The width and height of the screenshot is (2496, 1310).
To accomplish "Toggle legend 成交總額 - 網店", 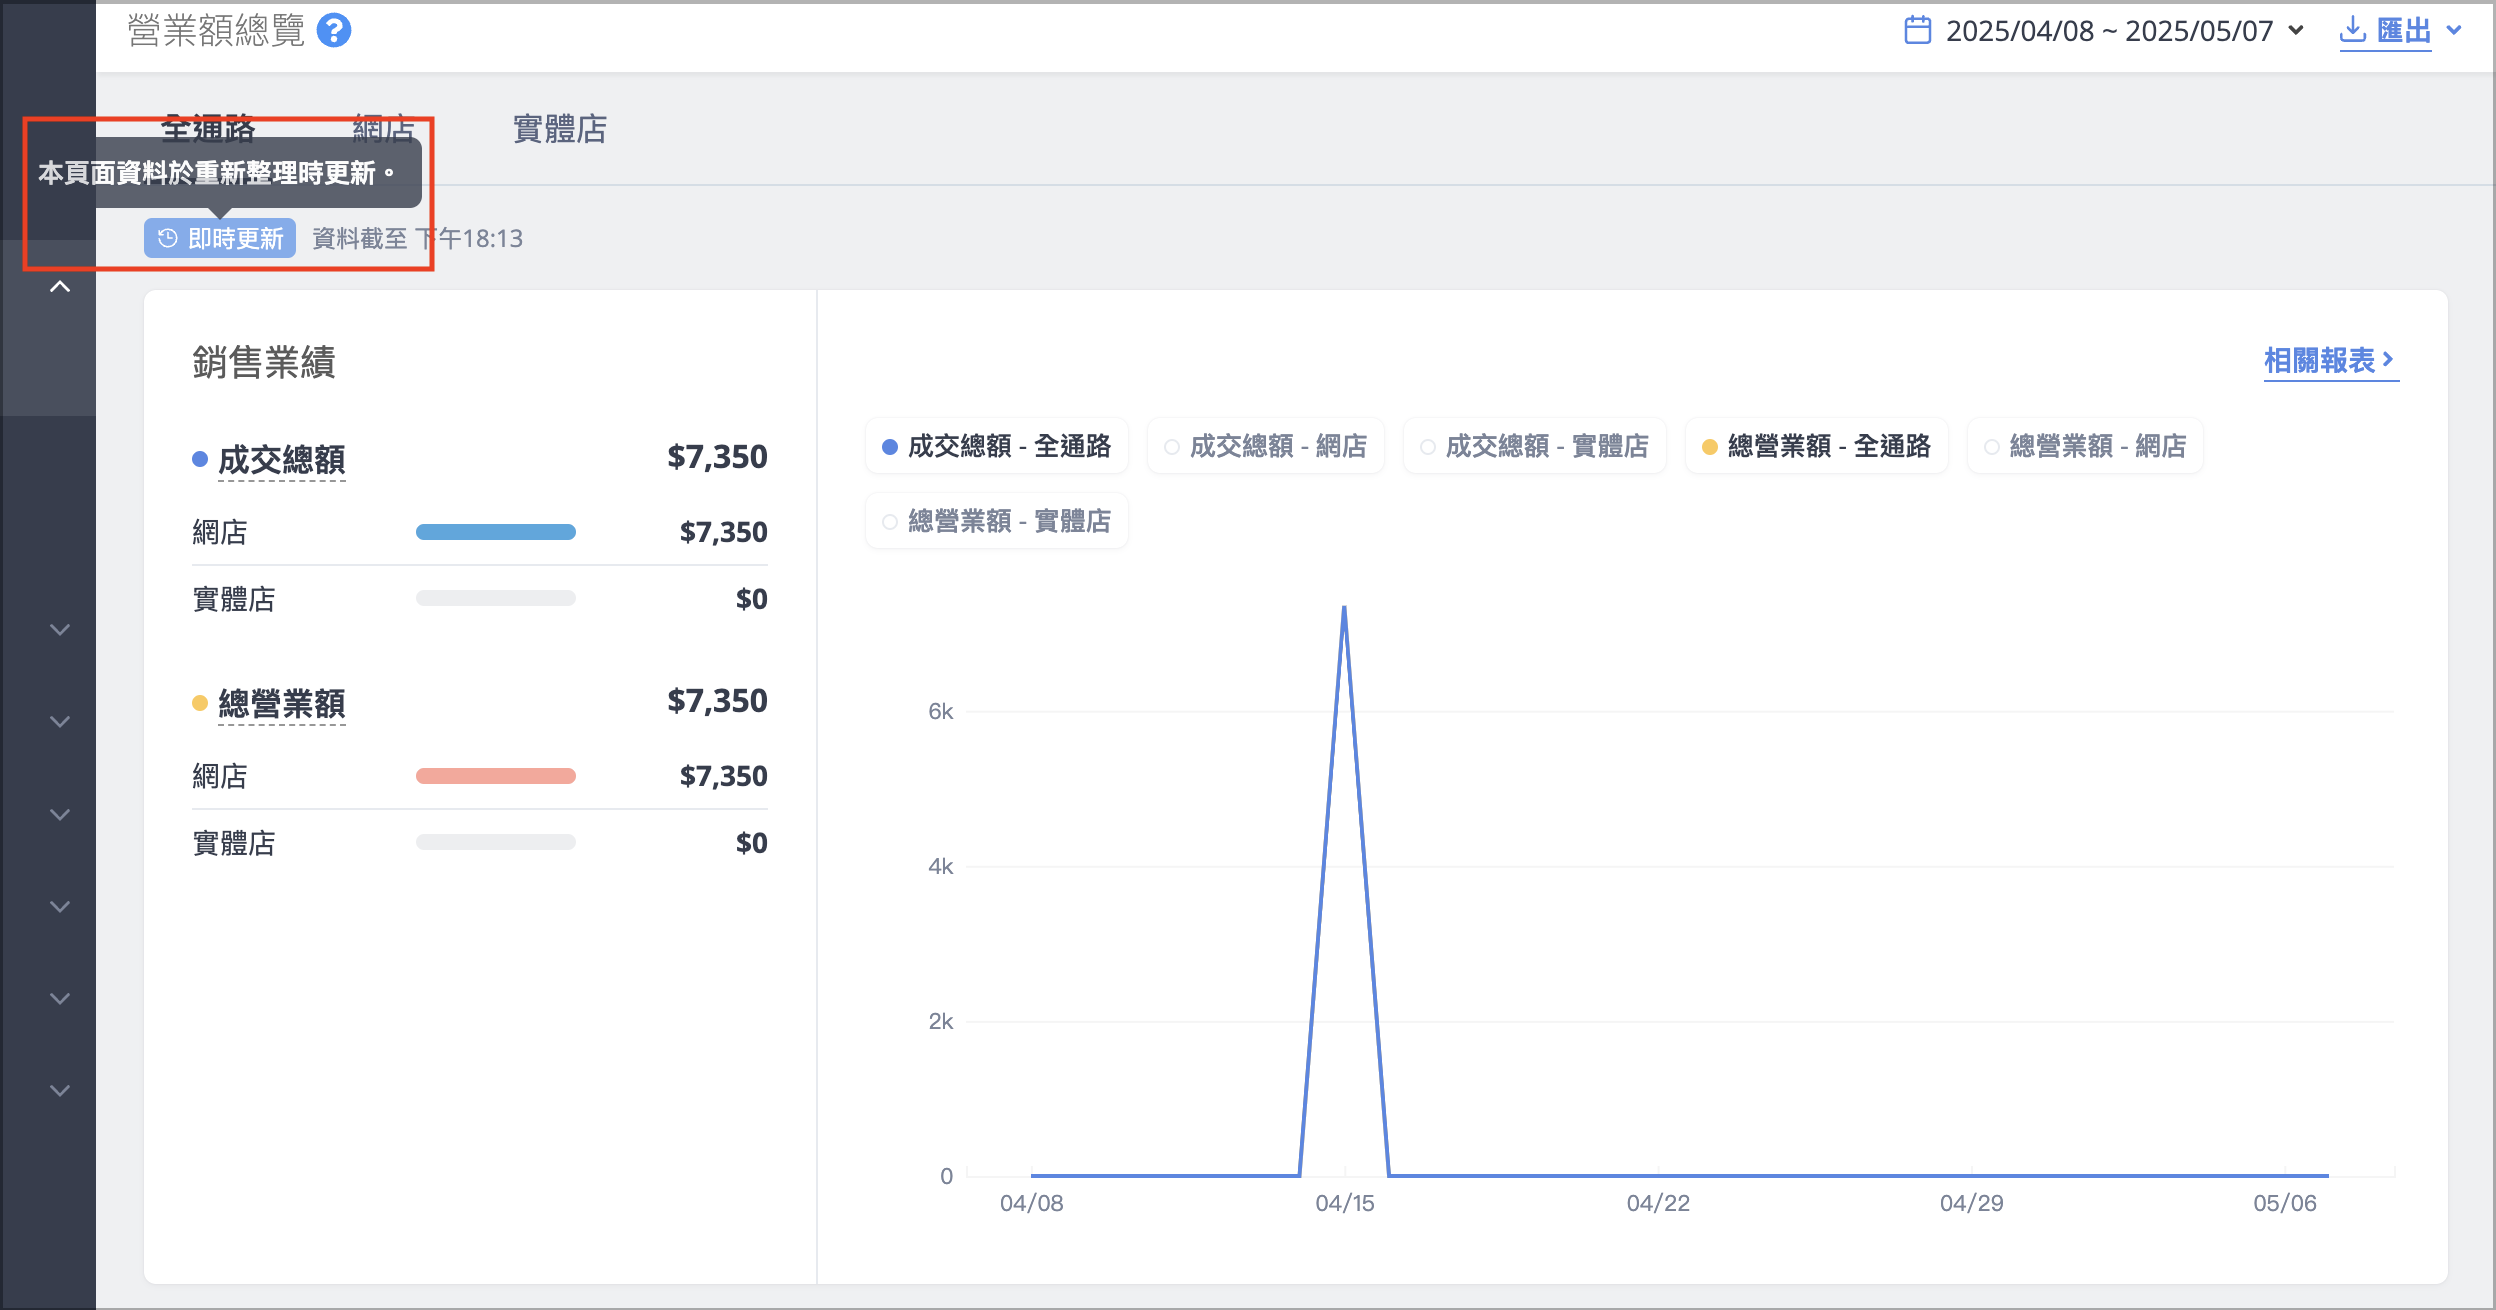I will pyautogui.click(x=1266, y=446).
